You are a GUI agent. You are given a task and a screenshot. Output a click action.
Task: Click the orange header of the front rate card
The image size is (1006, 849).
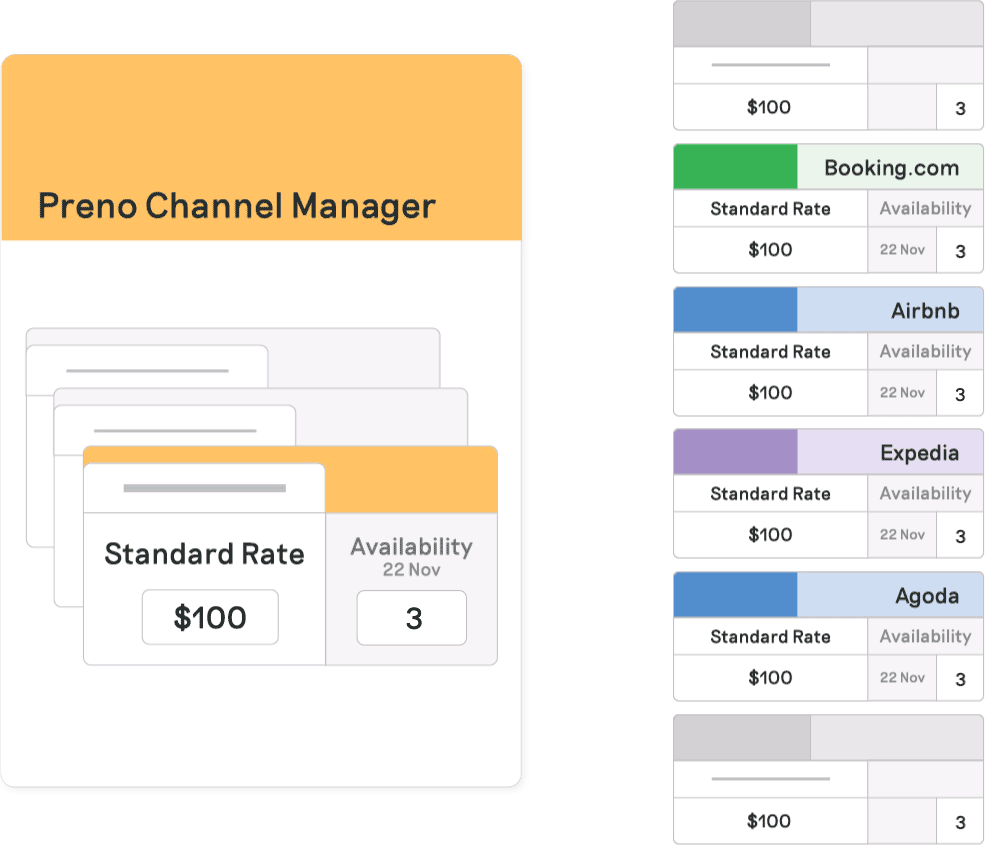click(x=411, y=480)
